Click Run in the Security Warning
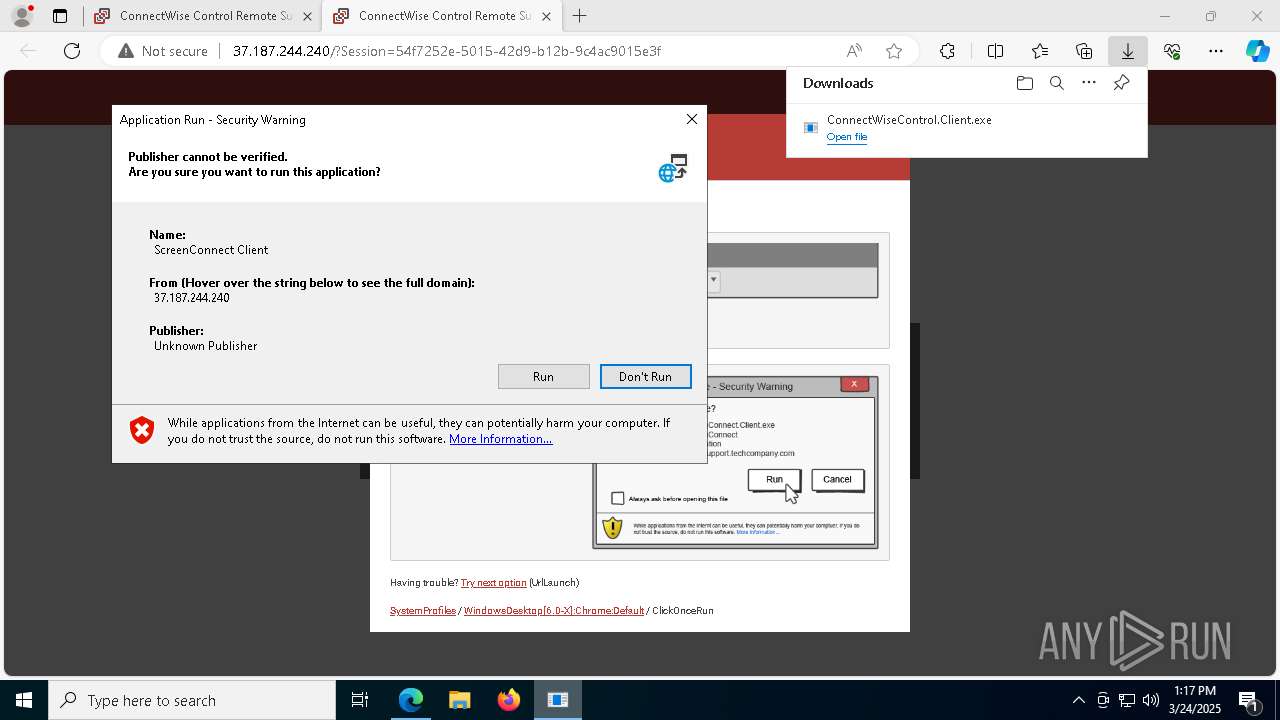 pos(543,376)
